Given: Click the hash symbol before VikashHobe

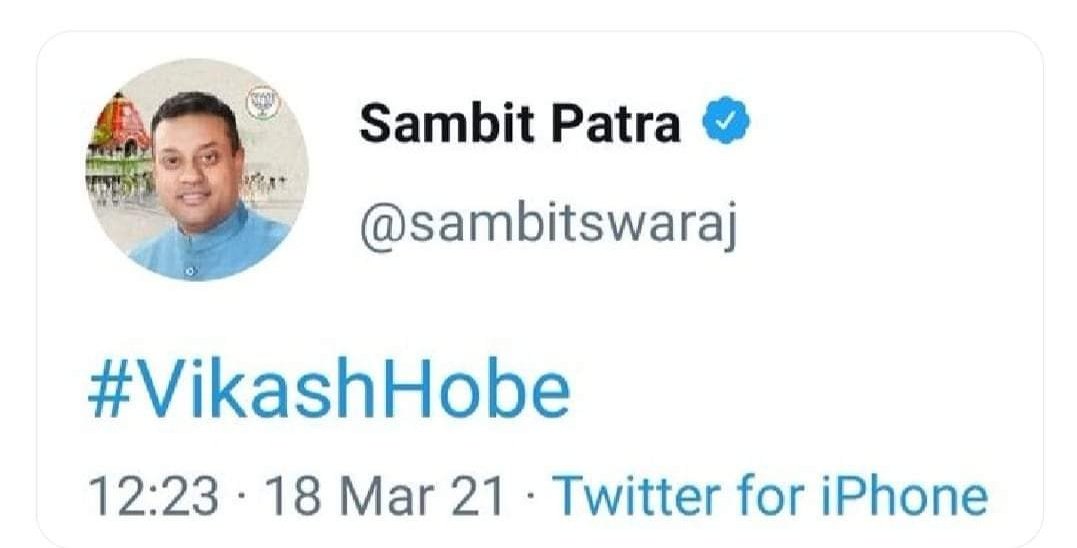Looking at the screenshot, I should coord(109,394).
